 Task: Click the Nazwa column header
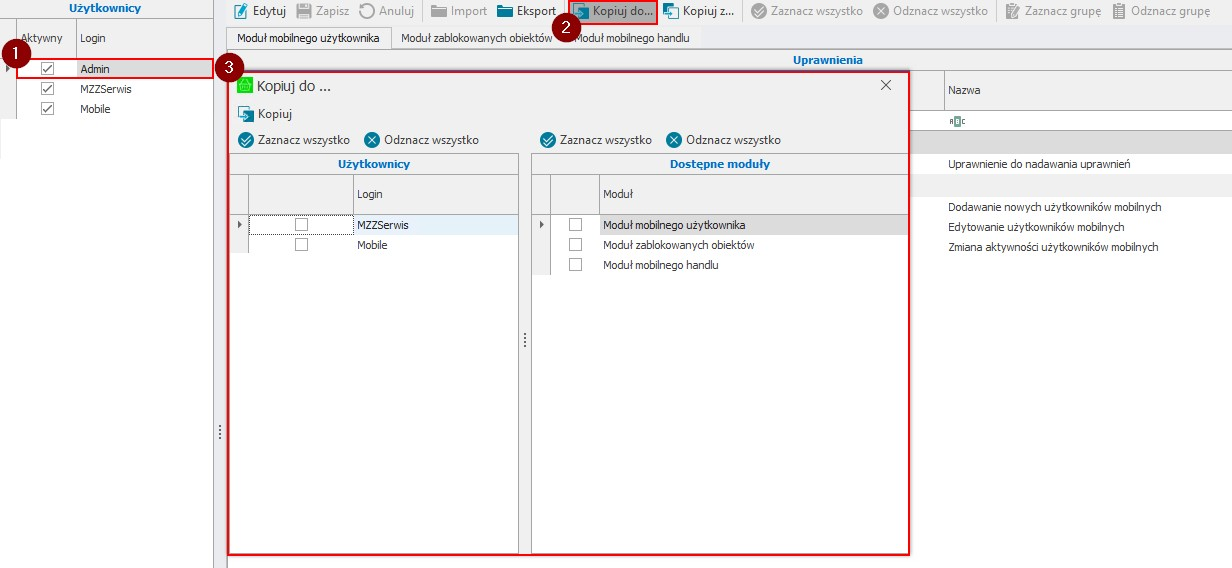coord(1088,90)
